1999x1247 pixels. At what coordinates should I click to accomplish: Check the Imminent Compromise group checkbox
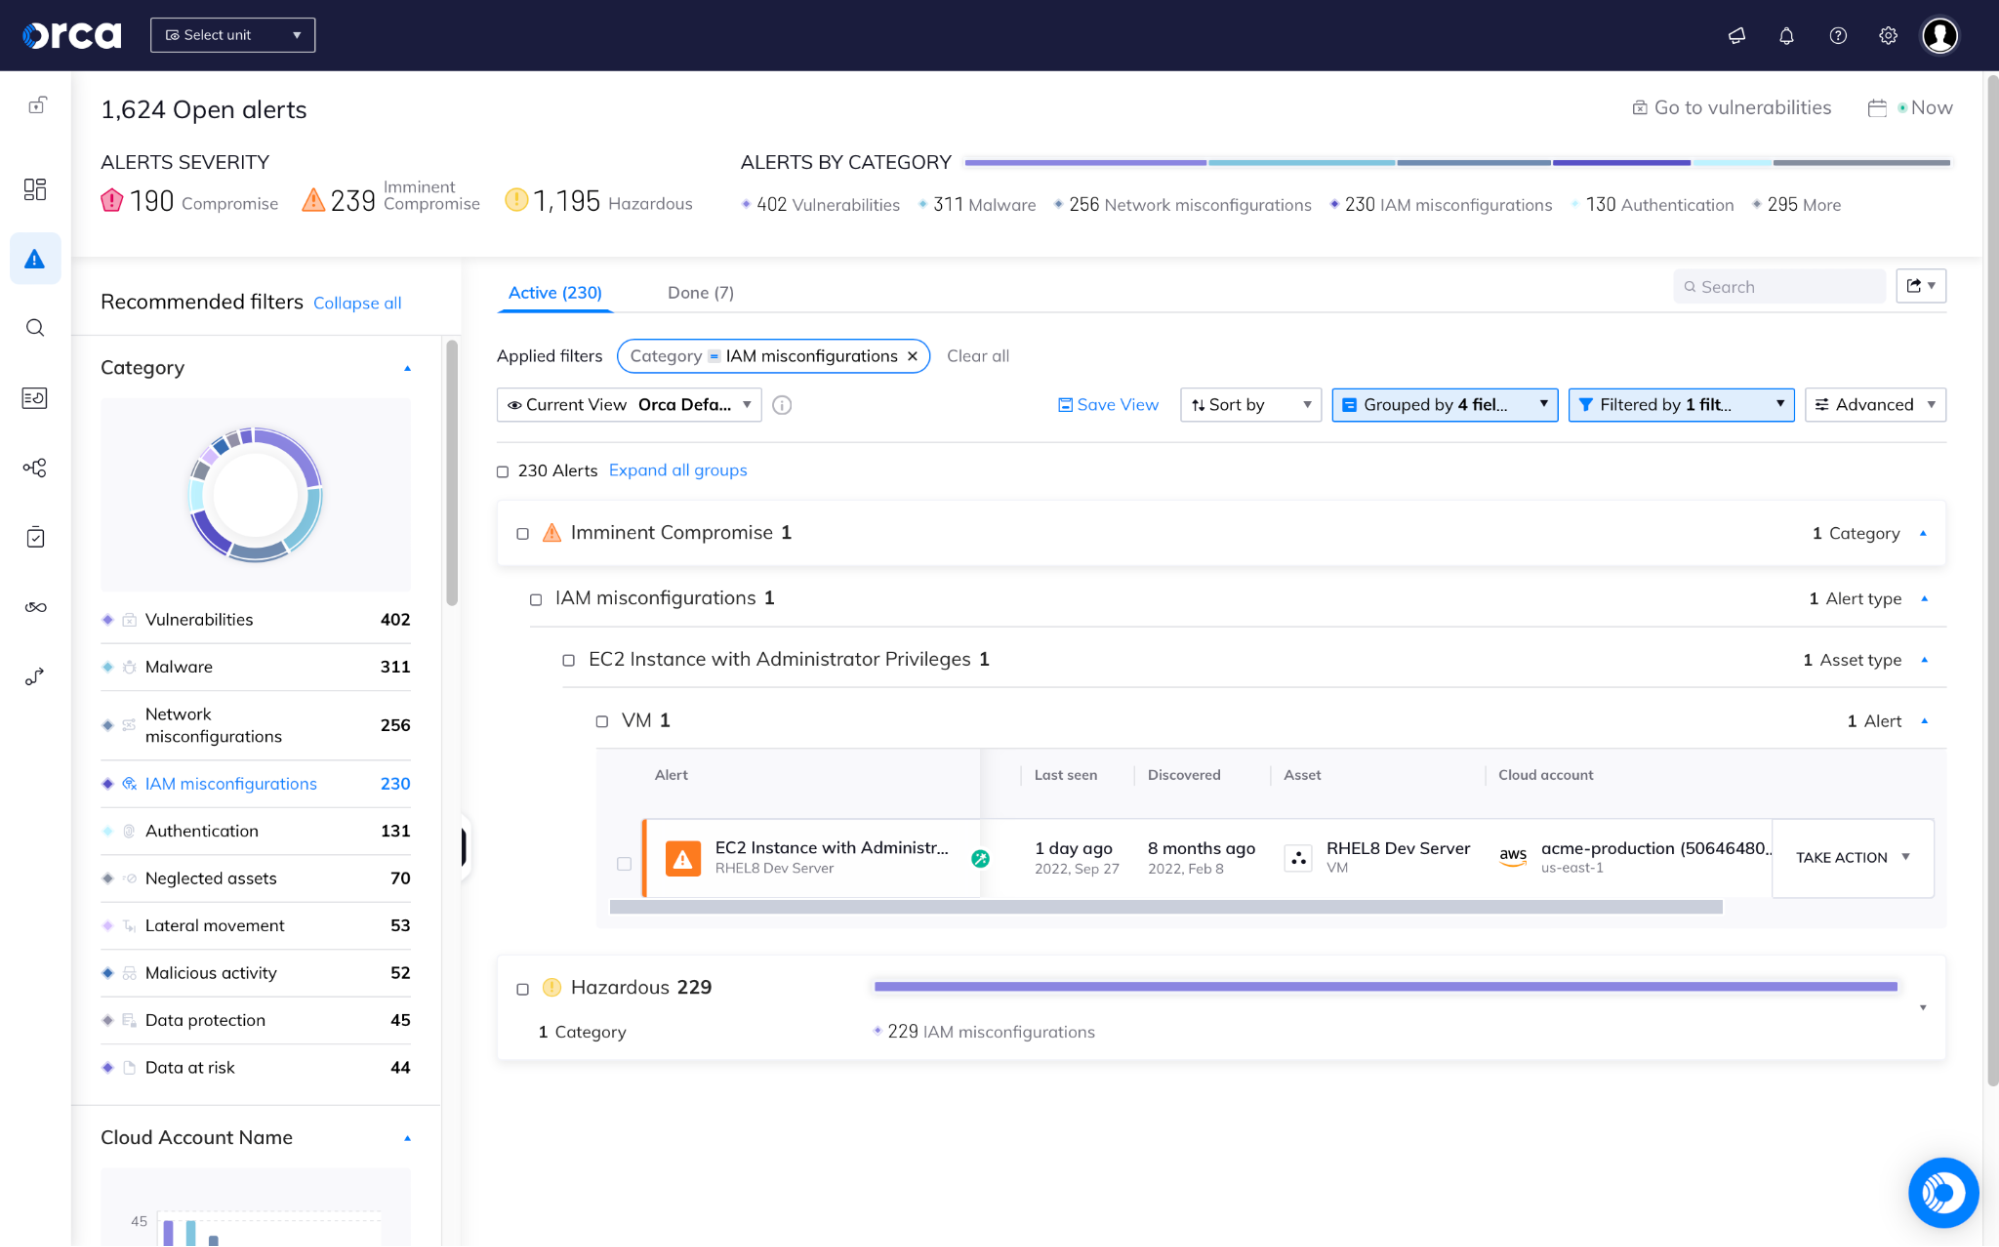point(522,534)
